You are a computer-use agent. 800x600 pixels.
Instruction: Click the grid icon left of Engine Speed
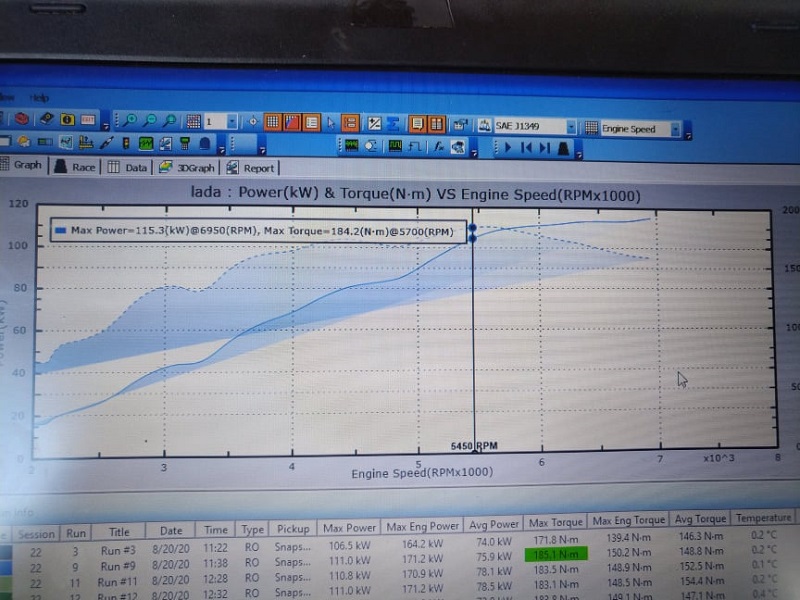[x=591, y=128]
